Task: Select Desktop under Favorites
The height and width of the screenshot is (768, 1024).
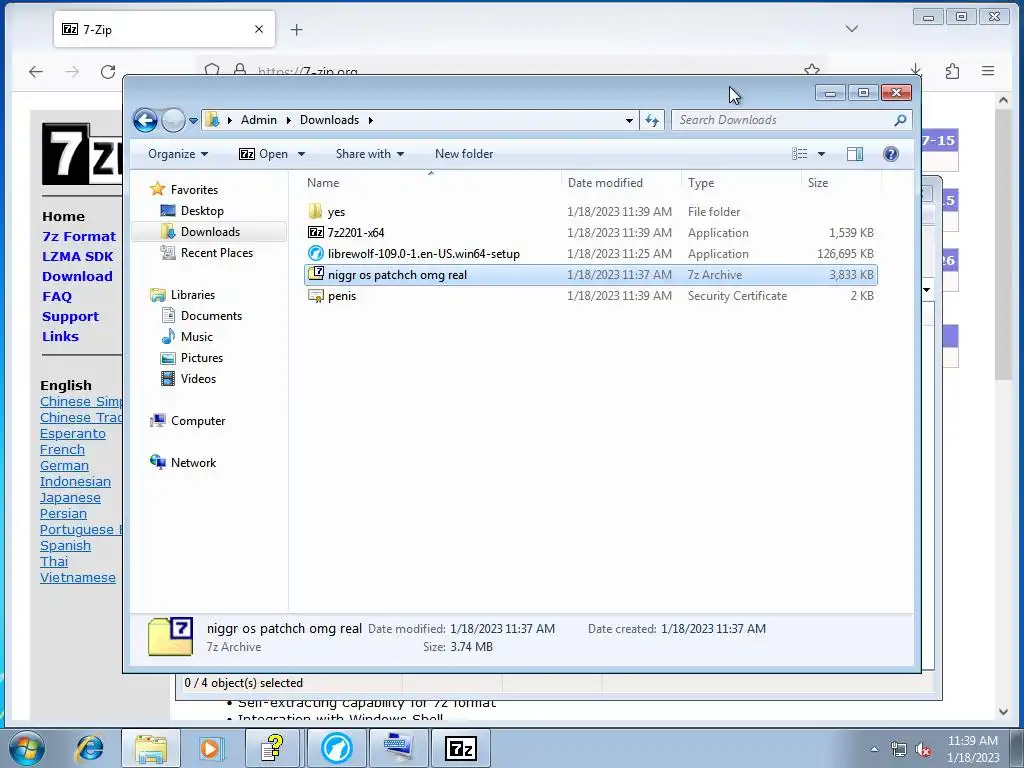Action: point(202,211)
